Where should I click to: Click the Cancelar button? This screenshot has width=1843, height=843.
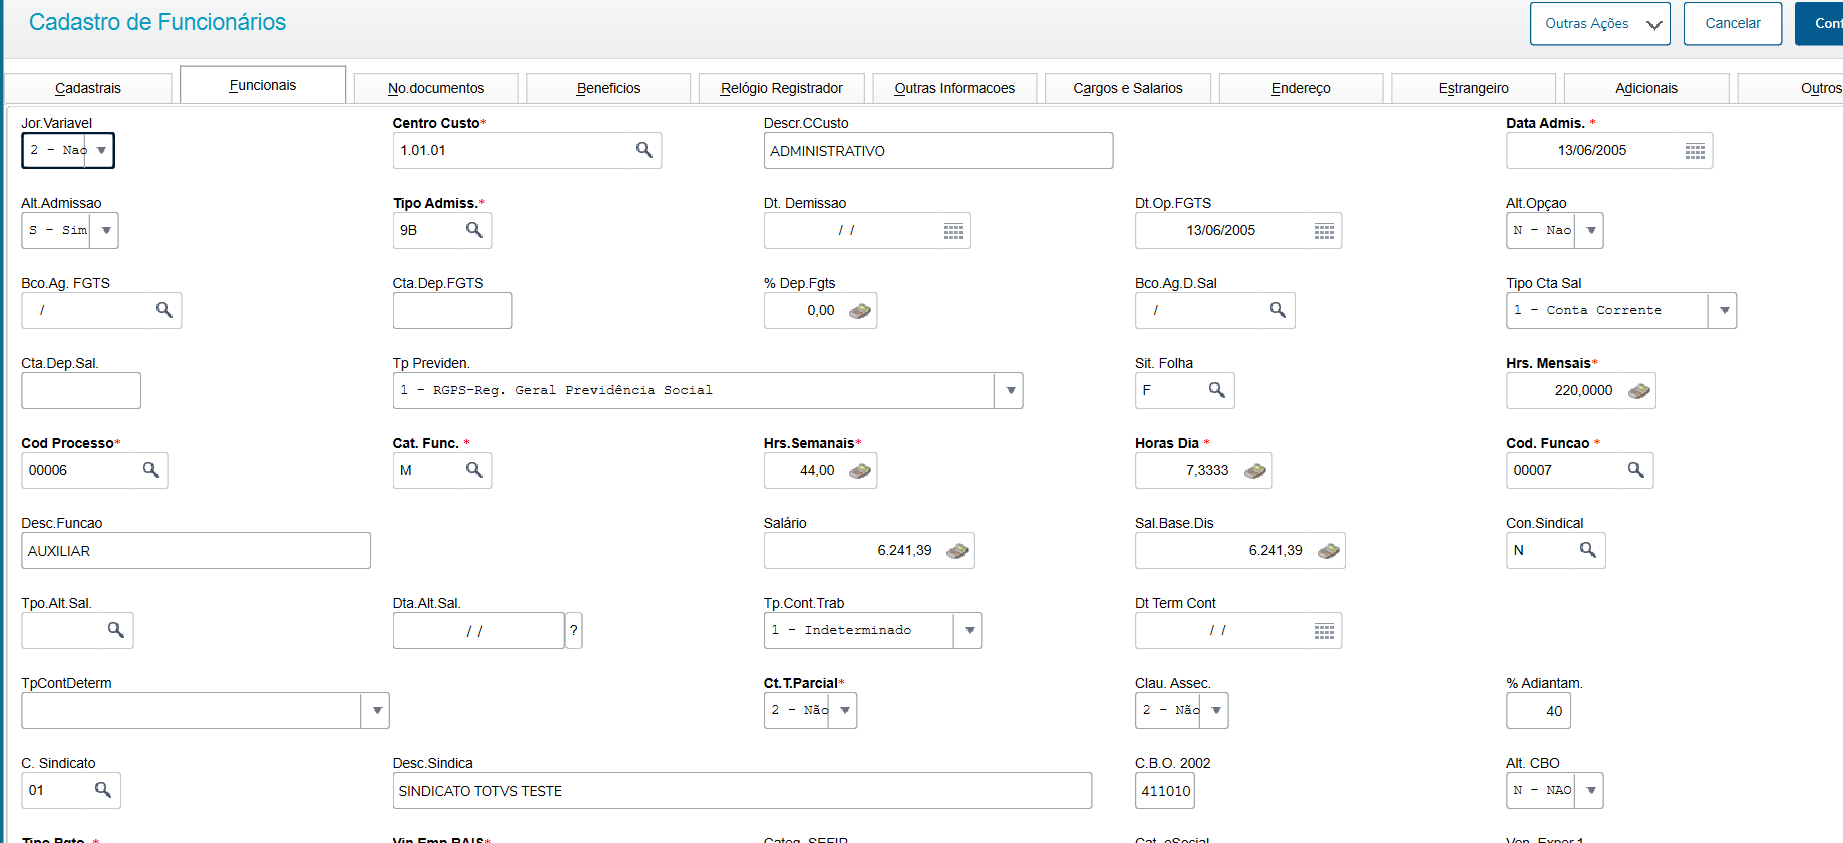pyautogui.click(x=1732, y=23)
